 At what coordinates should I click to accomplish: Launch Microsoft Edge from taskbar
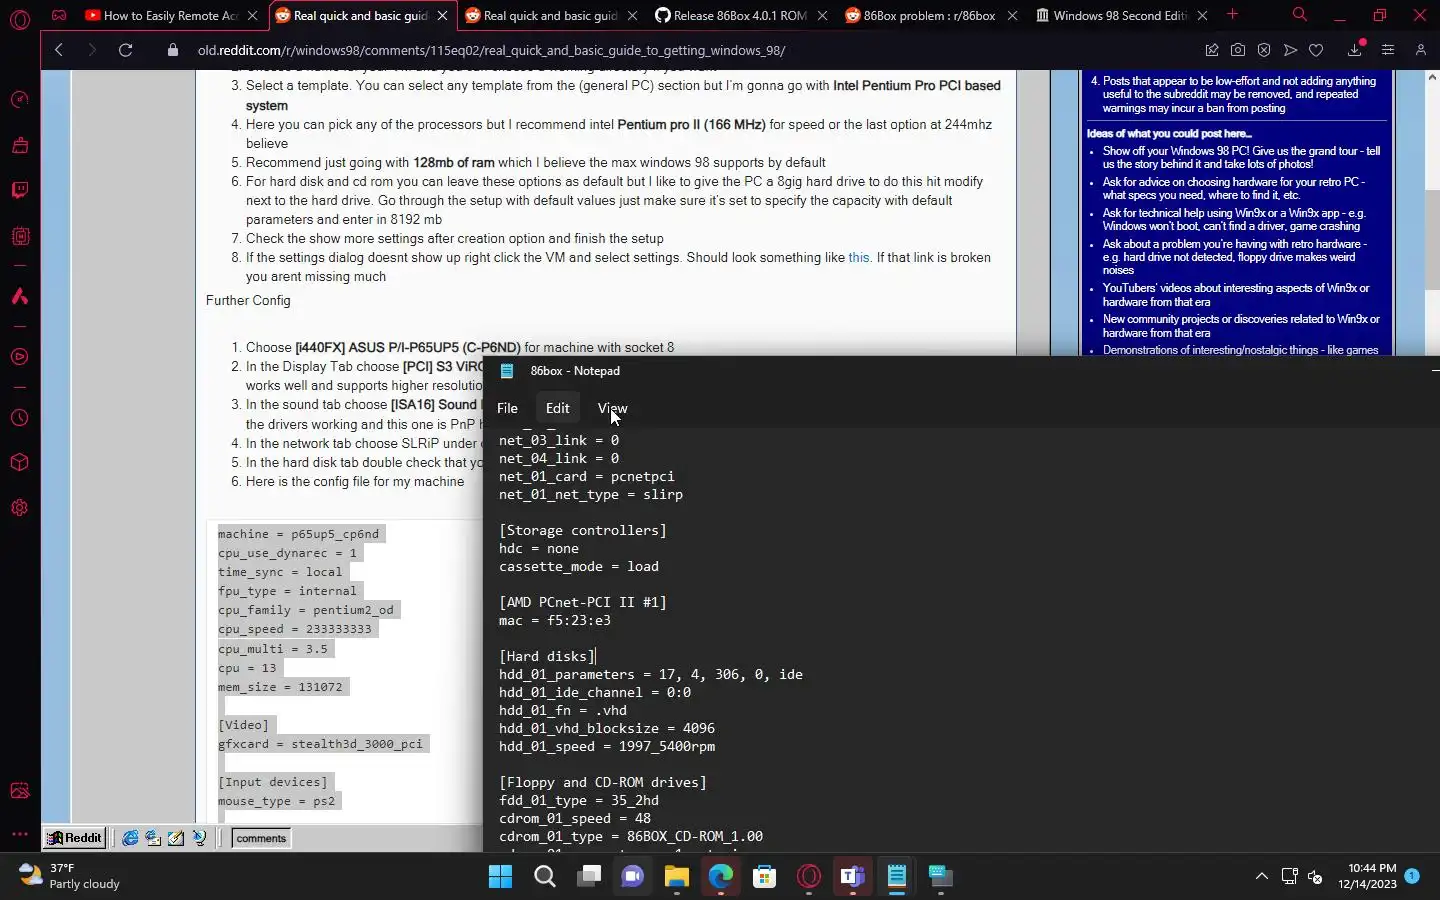point(721,877)
